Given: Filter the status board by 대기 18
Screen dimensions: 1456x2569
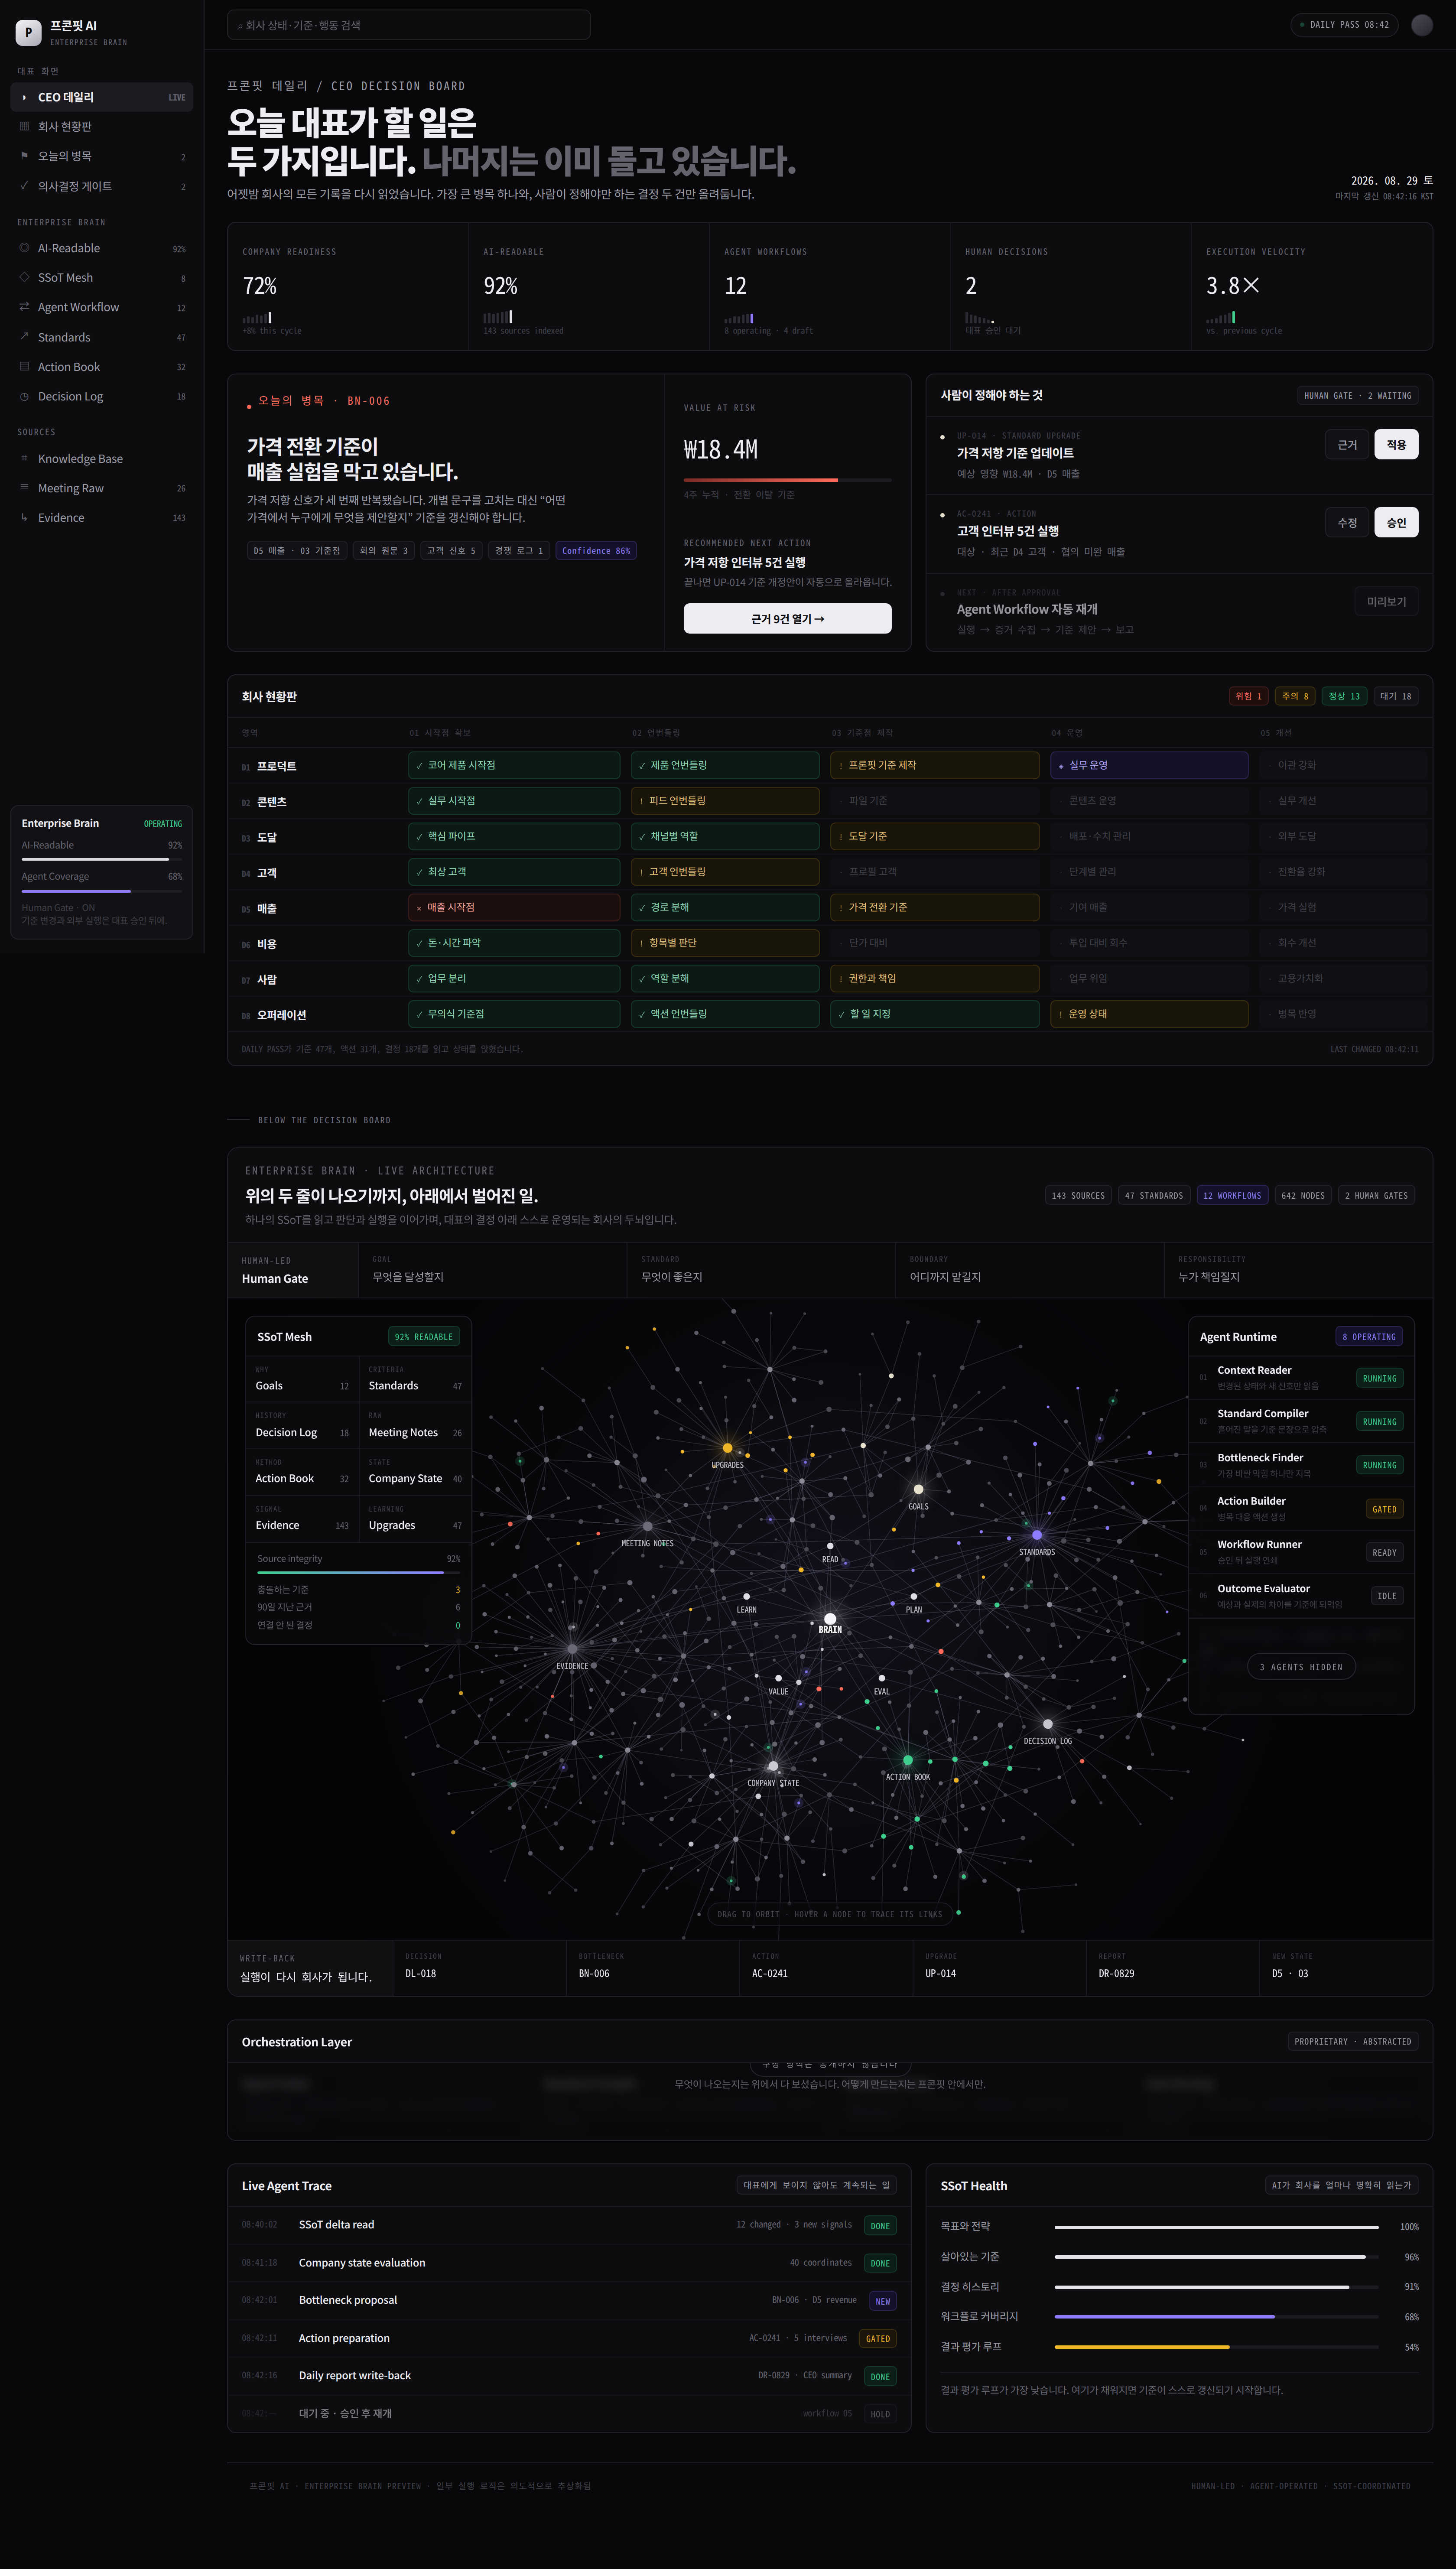Looking at the screenshot, I should click(1396, 697).
